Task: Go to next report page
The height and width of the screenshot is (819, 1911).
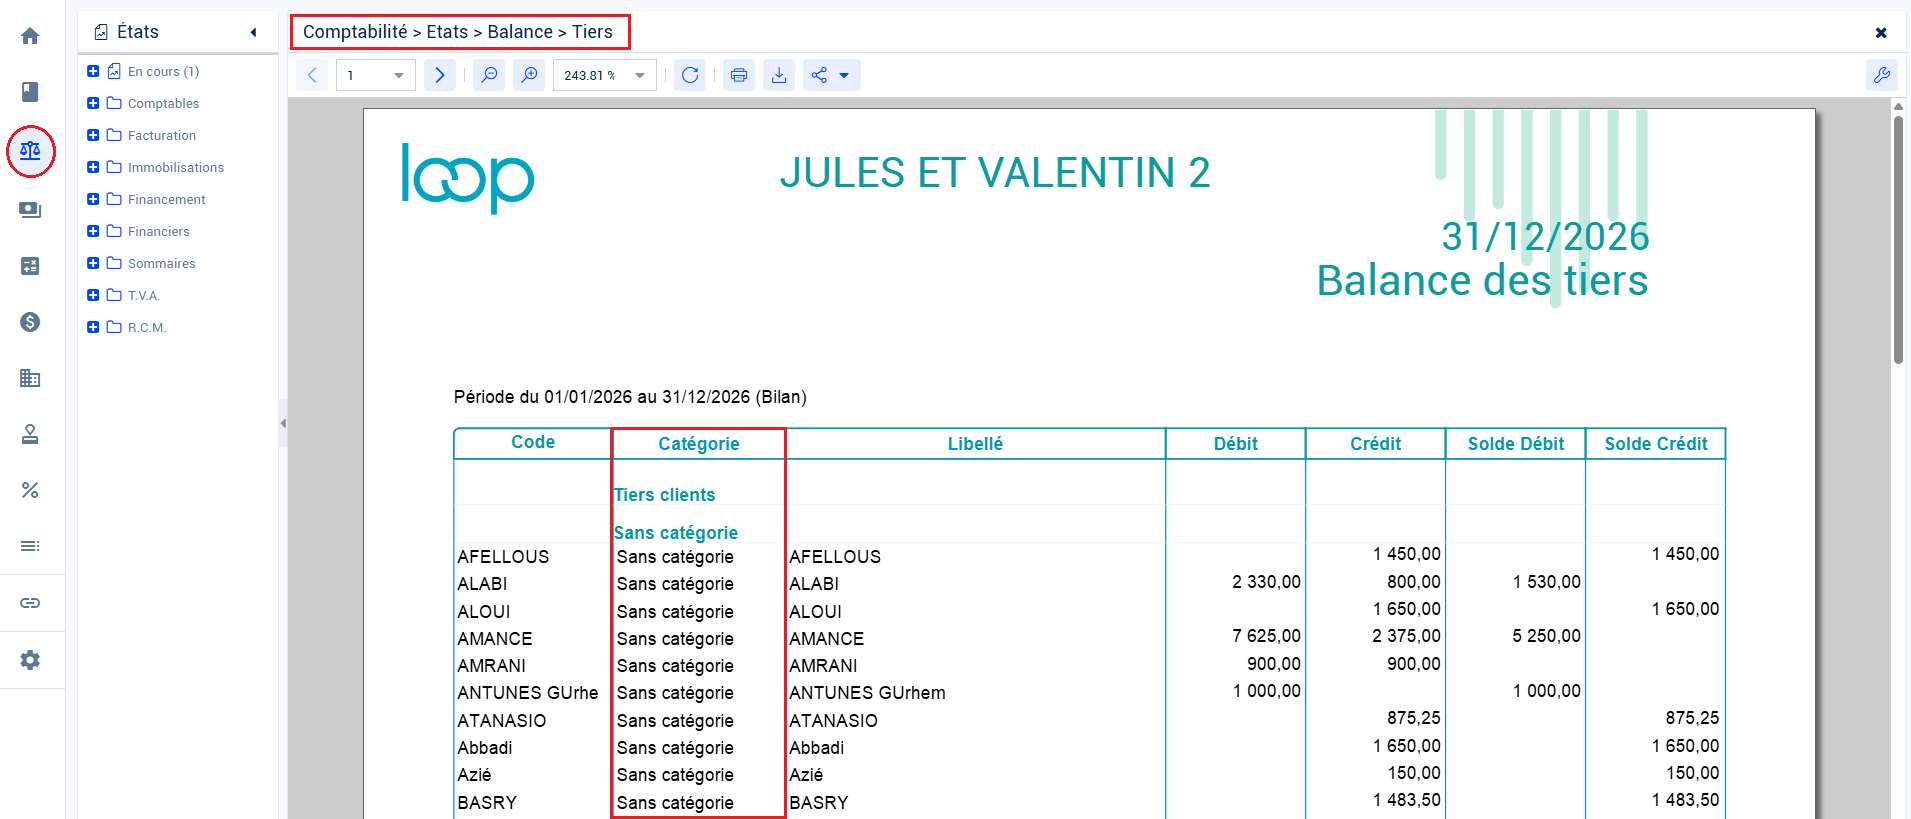Action: [x=440, y=75]
